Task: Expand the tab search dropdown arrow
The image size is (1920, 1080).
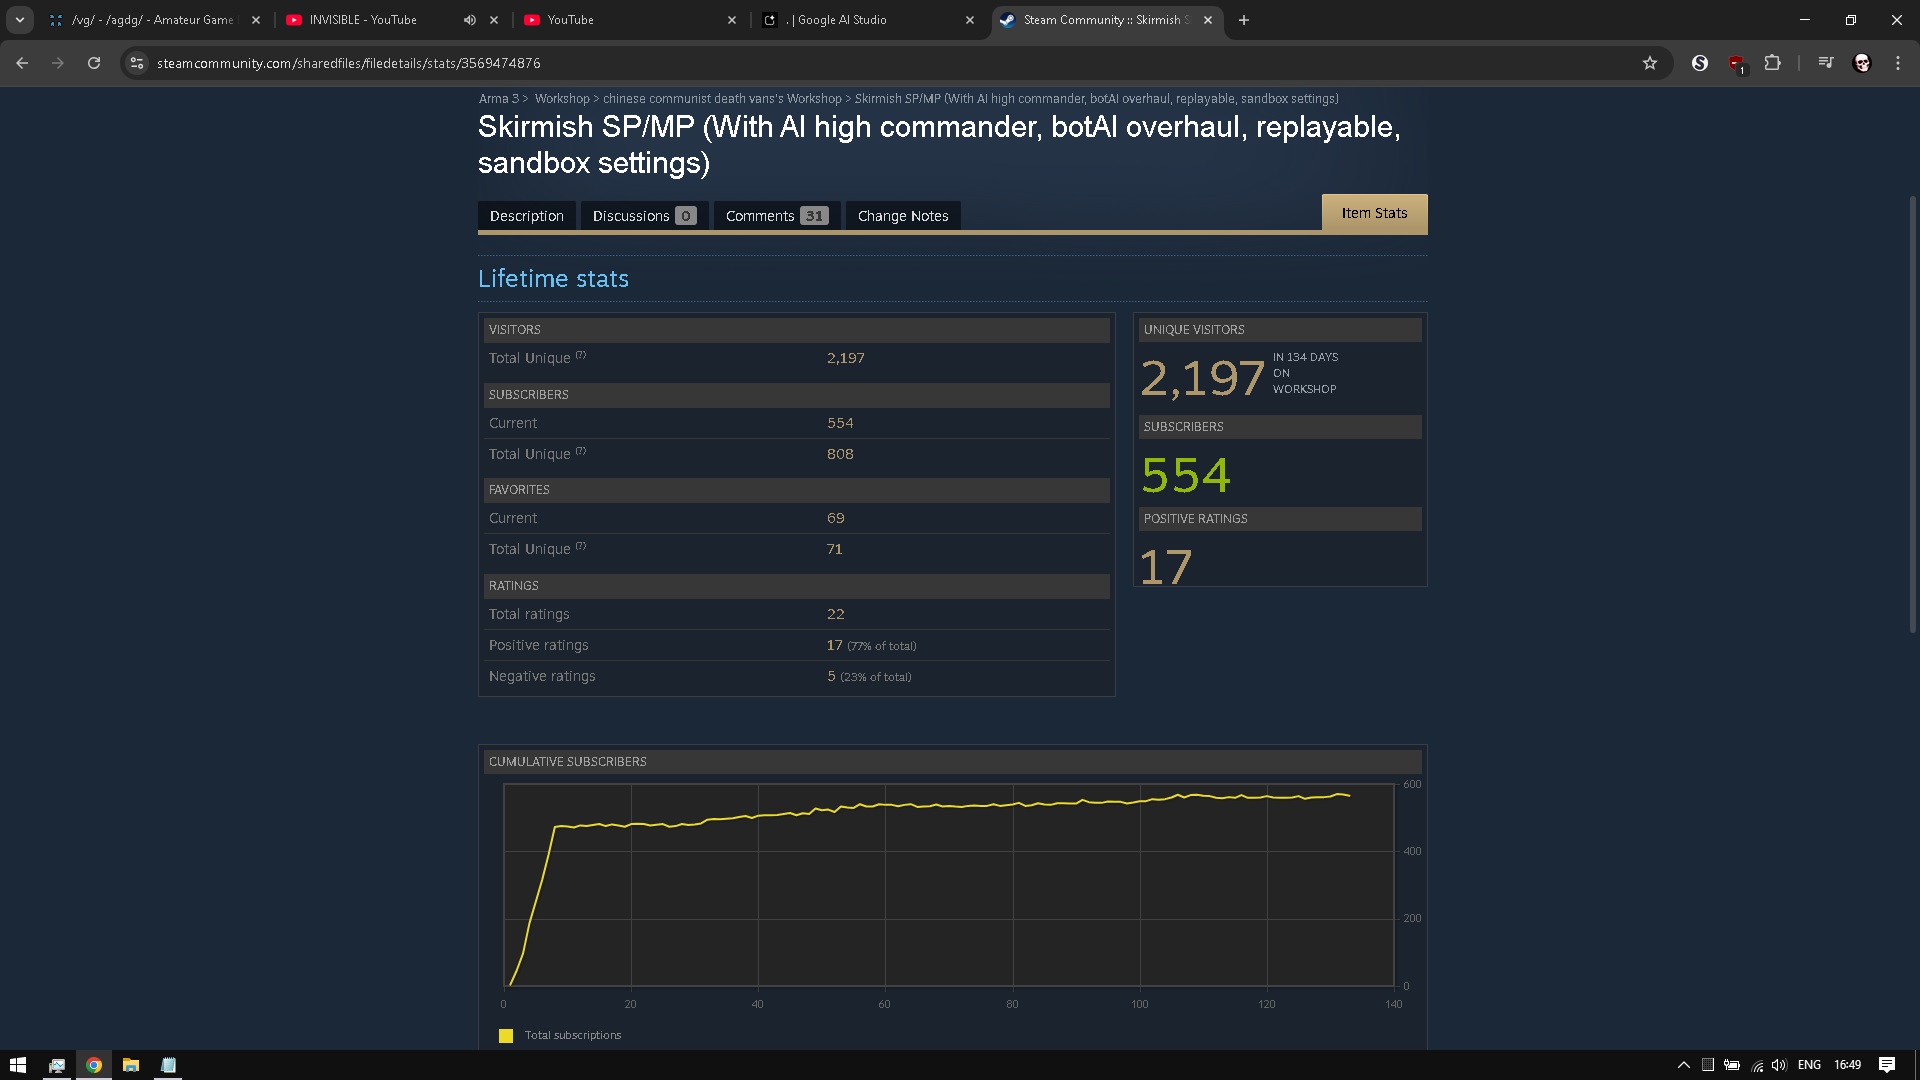Action: point(19,20)
